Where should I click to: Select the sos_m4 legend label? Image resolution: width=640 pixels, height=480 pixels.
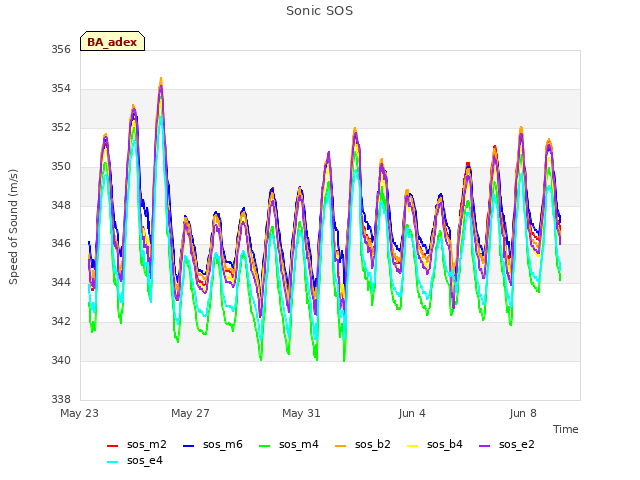(x=299, y=444)
